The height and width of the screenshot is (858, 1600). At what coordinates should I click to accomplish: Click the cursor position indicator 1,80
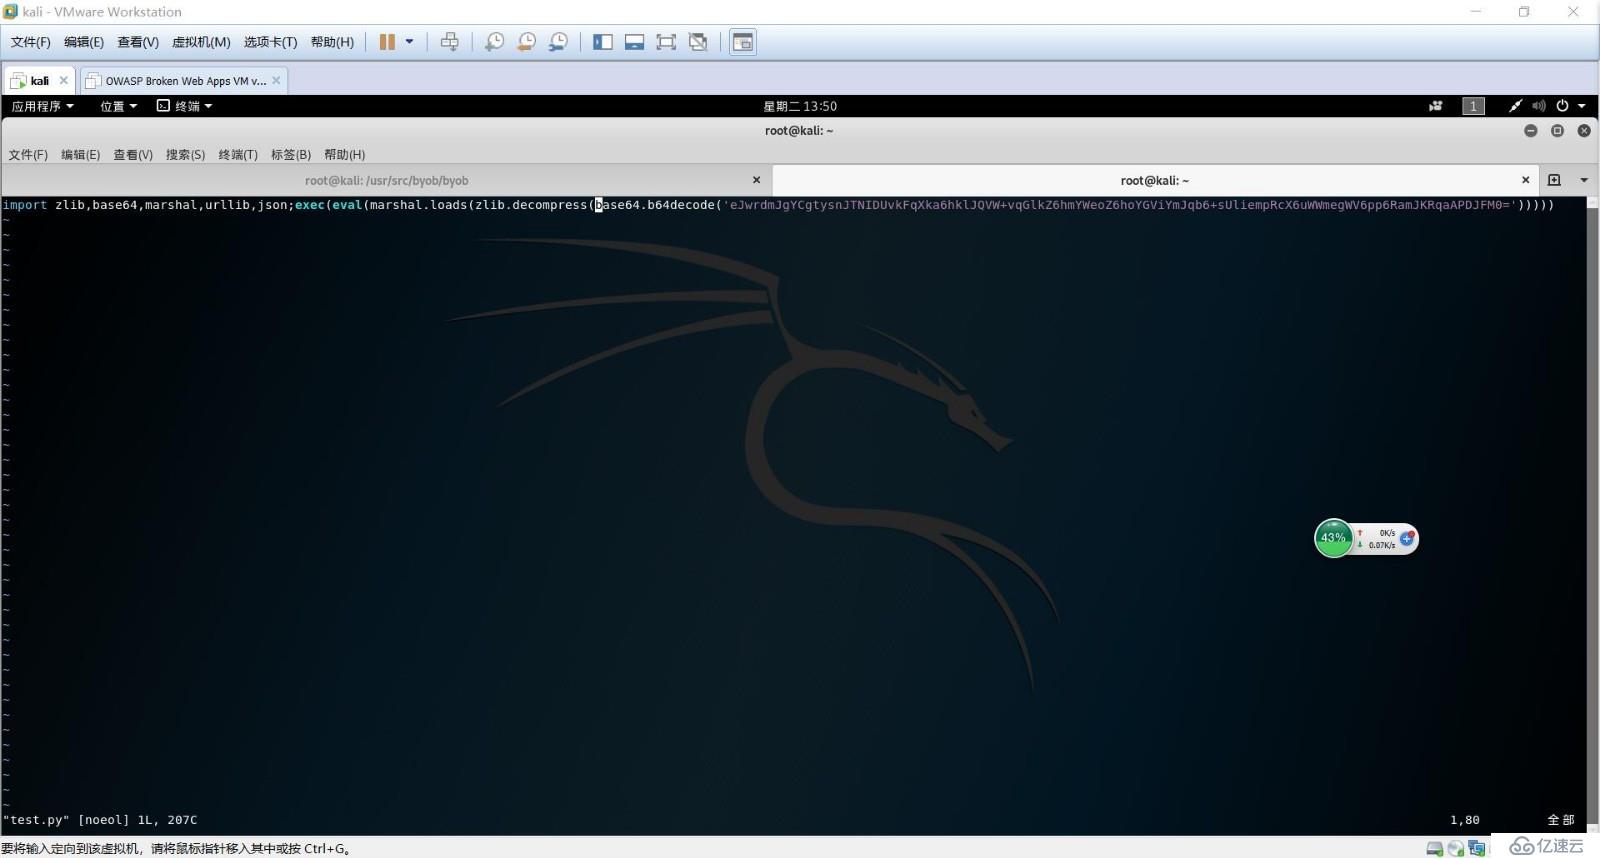1465,820
